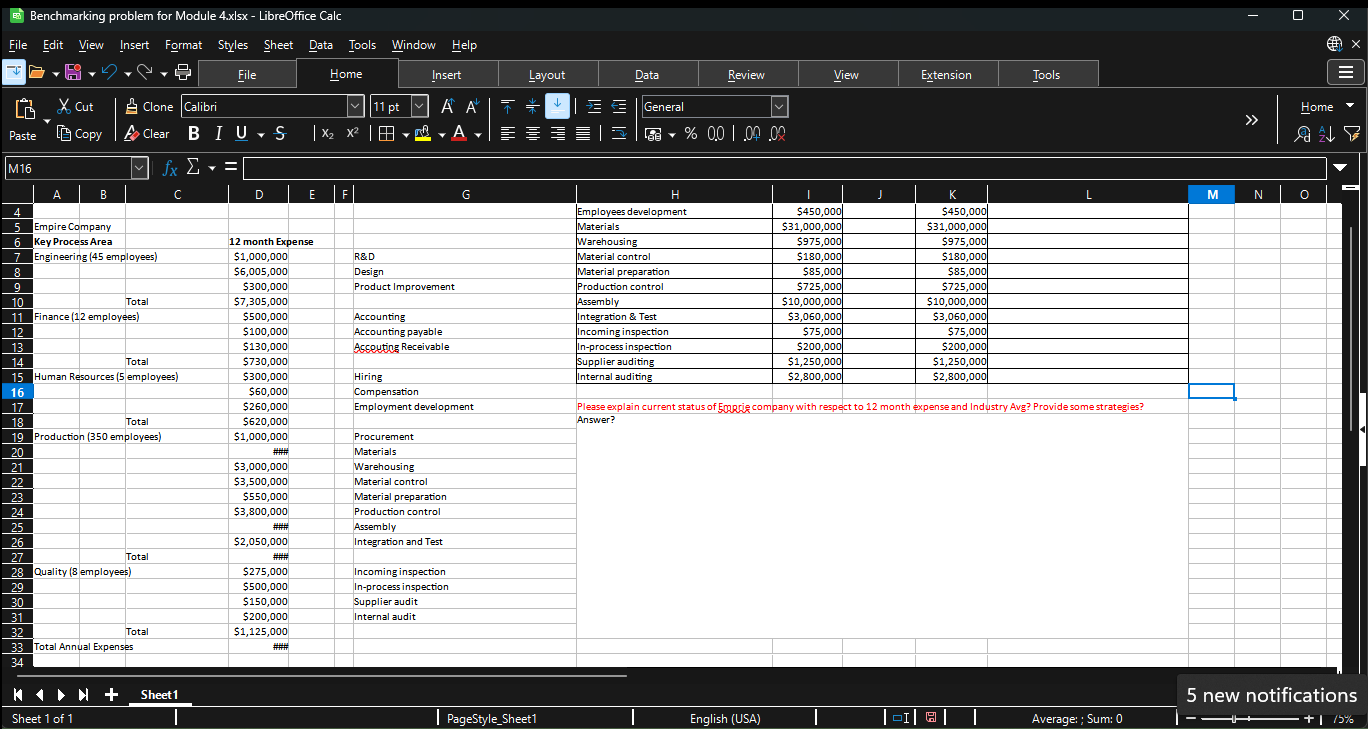Click the Clone formatting button
The height and width of the screenshot is (729, 1368).
[x=149, y=107]
